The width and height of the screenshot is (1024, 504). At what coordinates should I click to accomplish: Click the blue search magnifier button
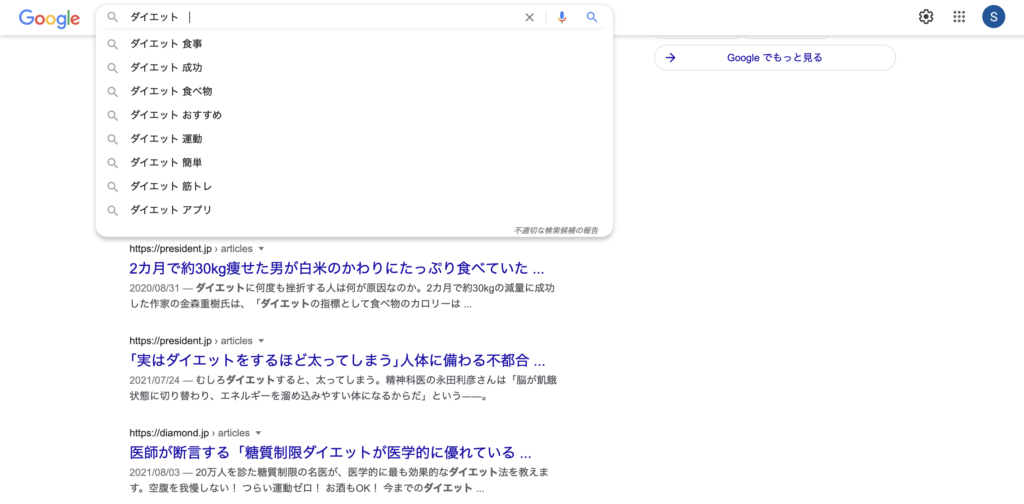click(x=592, y=17)
